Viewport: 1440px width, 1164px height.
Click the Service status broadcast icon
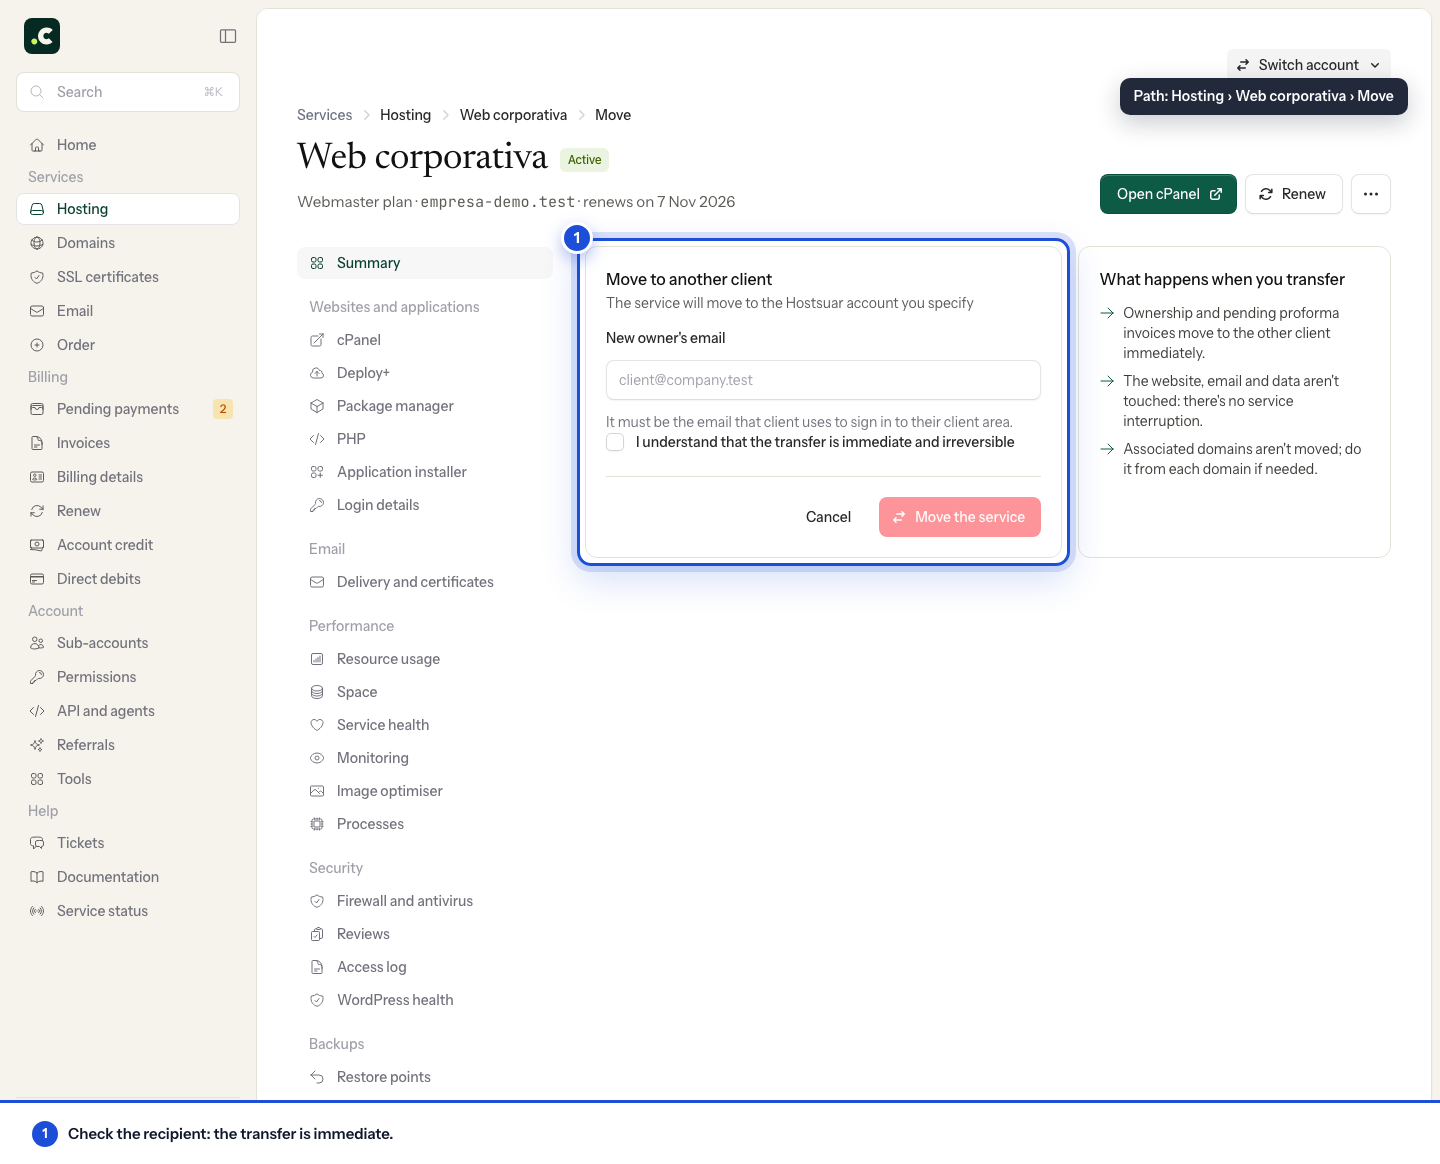(x=37, y=911)
